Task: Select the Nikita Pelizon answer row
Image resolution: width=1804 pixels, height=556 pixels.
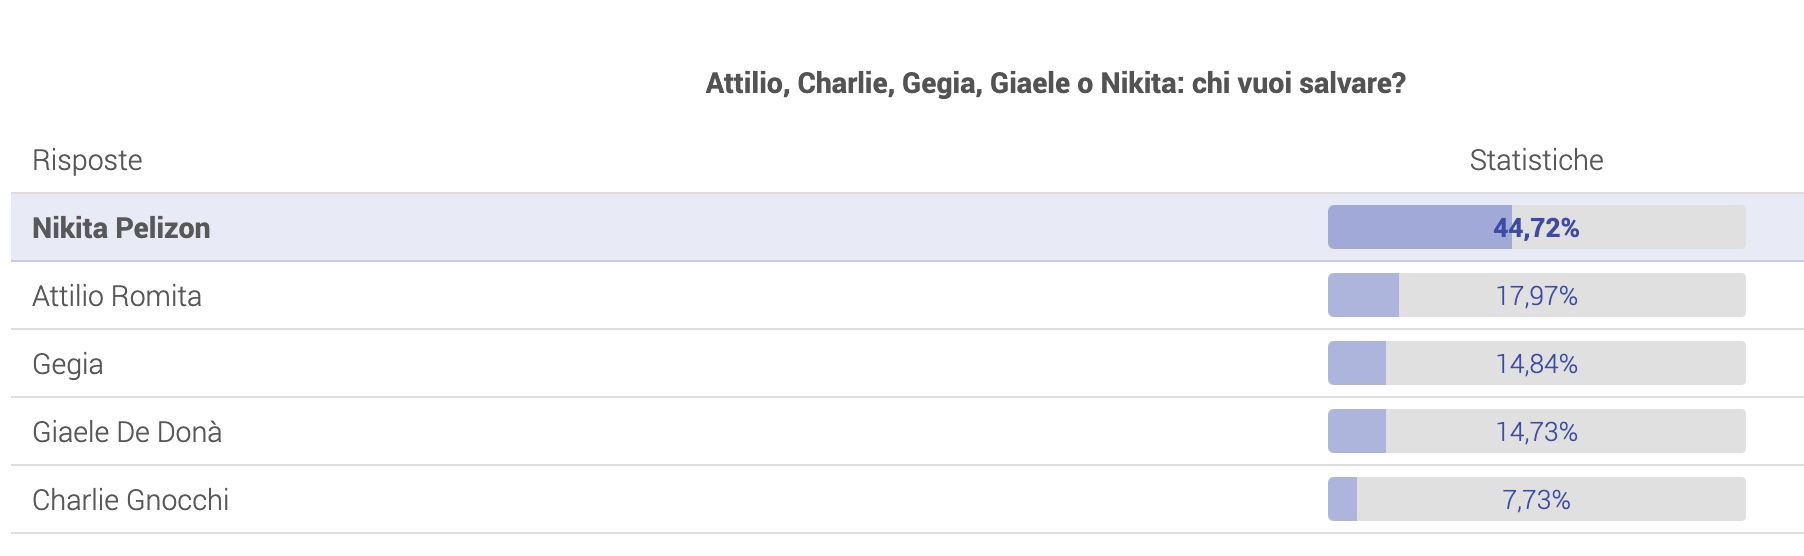Action: [907, 228]
